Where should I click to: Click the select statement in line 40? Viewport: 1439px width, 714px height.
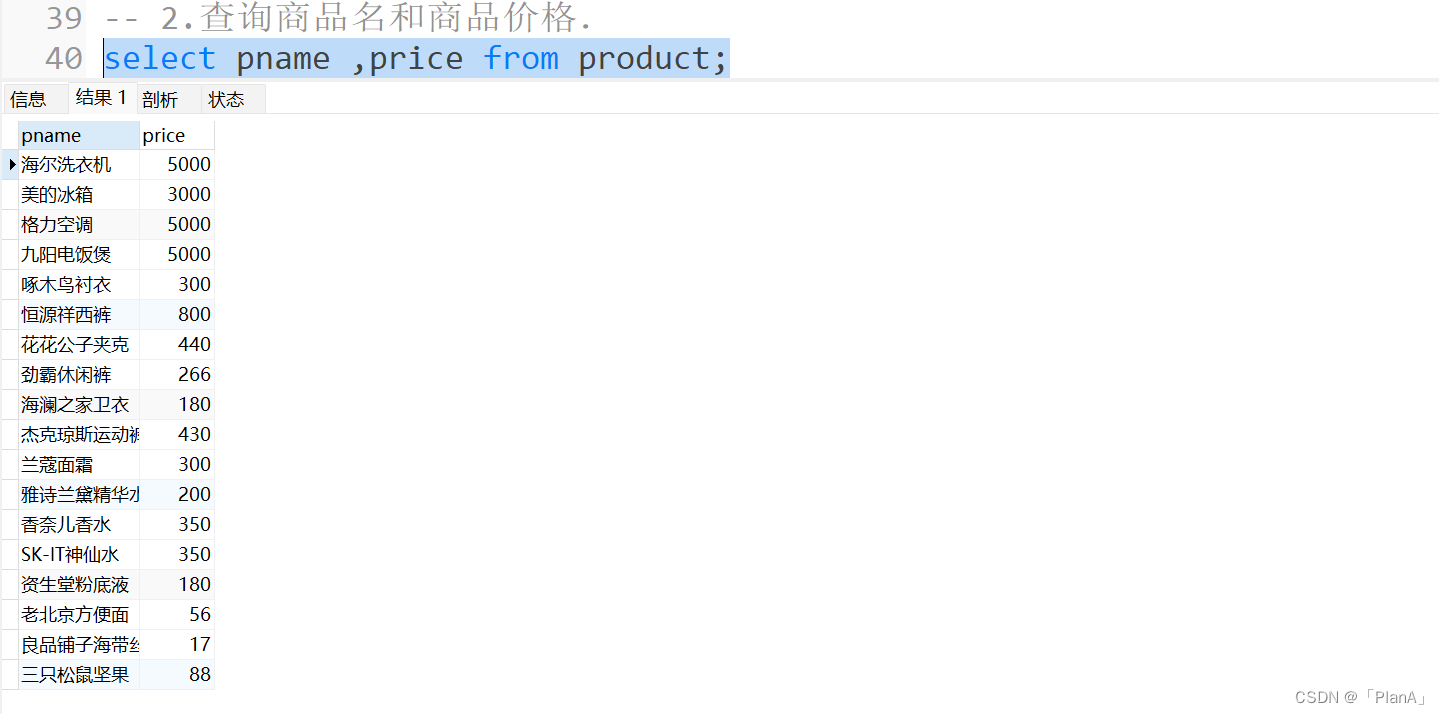click(x=416, y=59)
